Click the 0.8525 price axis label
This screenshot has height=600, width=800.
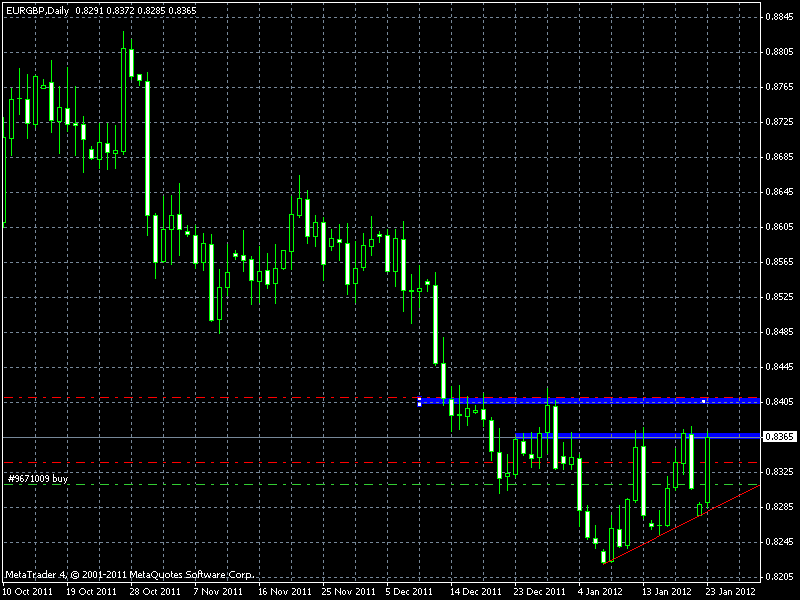pyautogui.click(x=780, y=296)
